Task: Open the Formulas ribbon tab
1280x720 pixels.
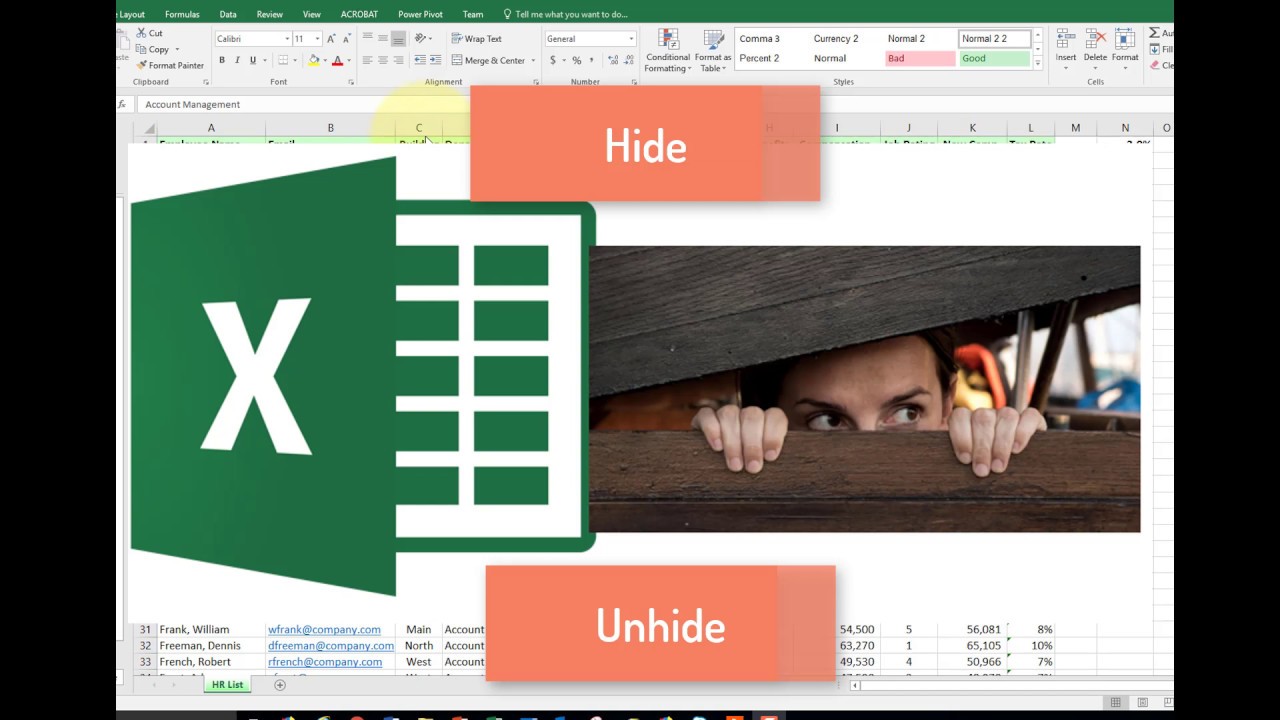Action: [182, 14]
